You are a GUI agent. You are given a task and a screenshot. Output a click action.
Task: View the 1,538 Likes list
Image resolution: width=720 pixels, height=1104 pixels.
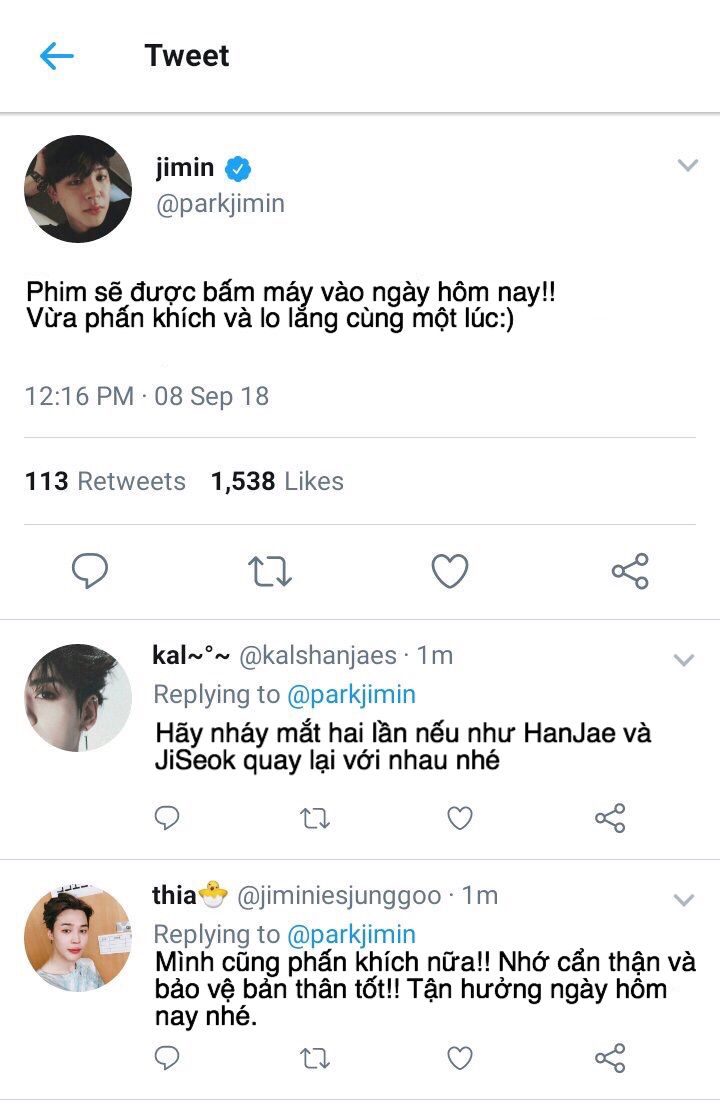point(277,481)
